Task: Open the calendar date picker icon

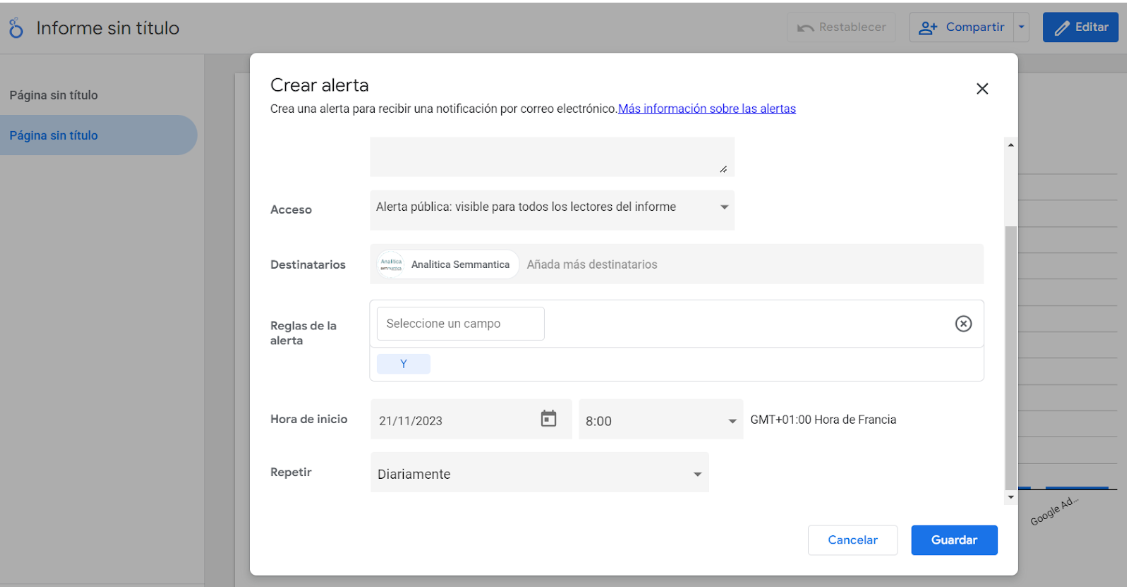Action: pos(548,419)
